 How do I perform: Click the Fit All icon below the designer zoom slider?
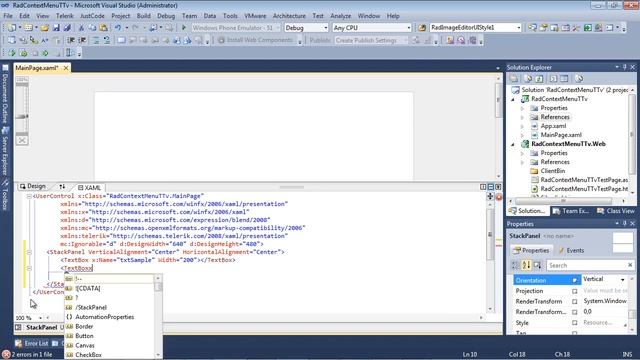click(22, 140)
